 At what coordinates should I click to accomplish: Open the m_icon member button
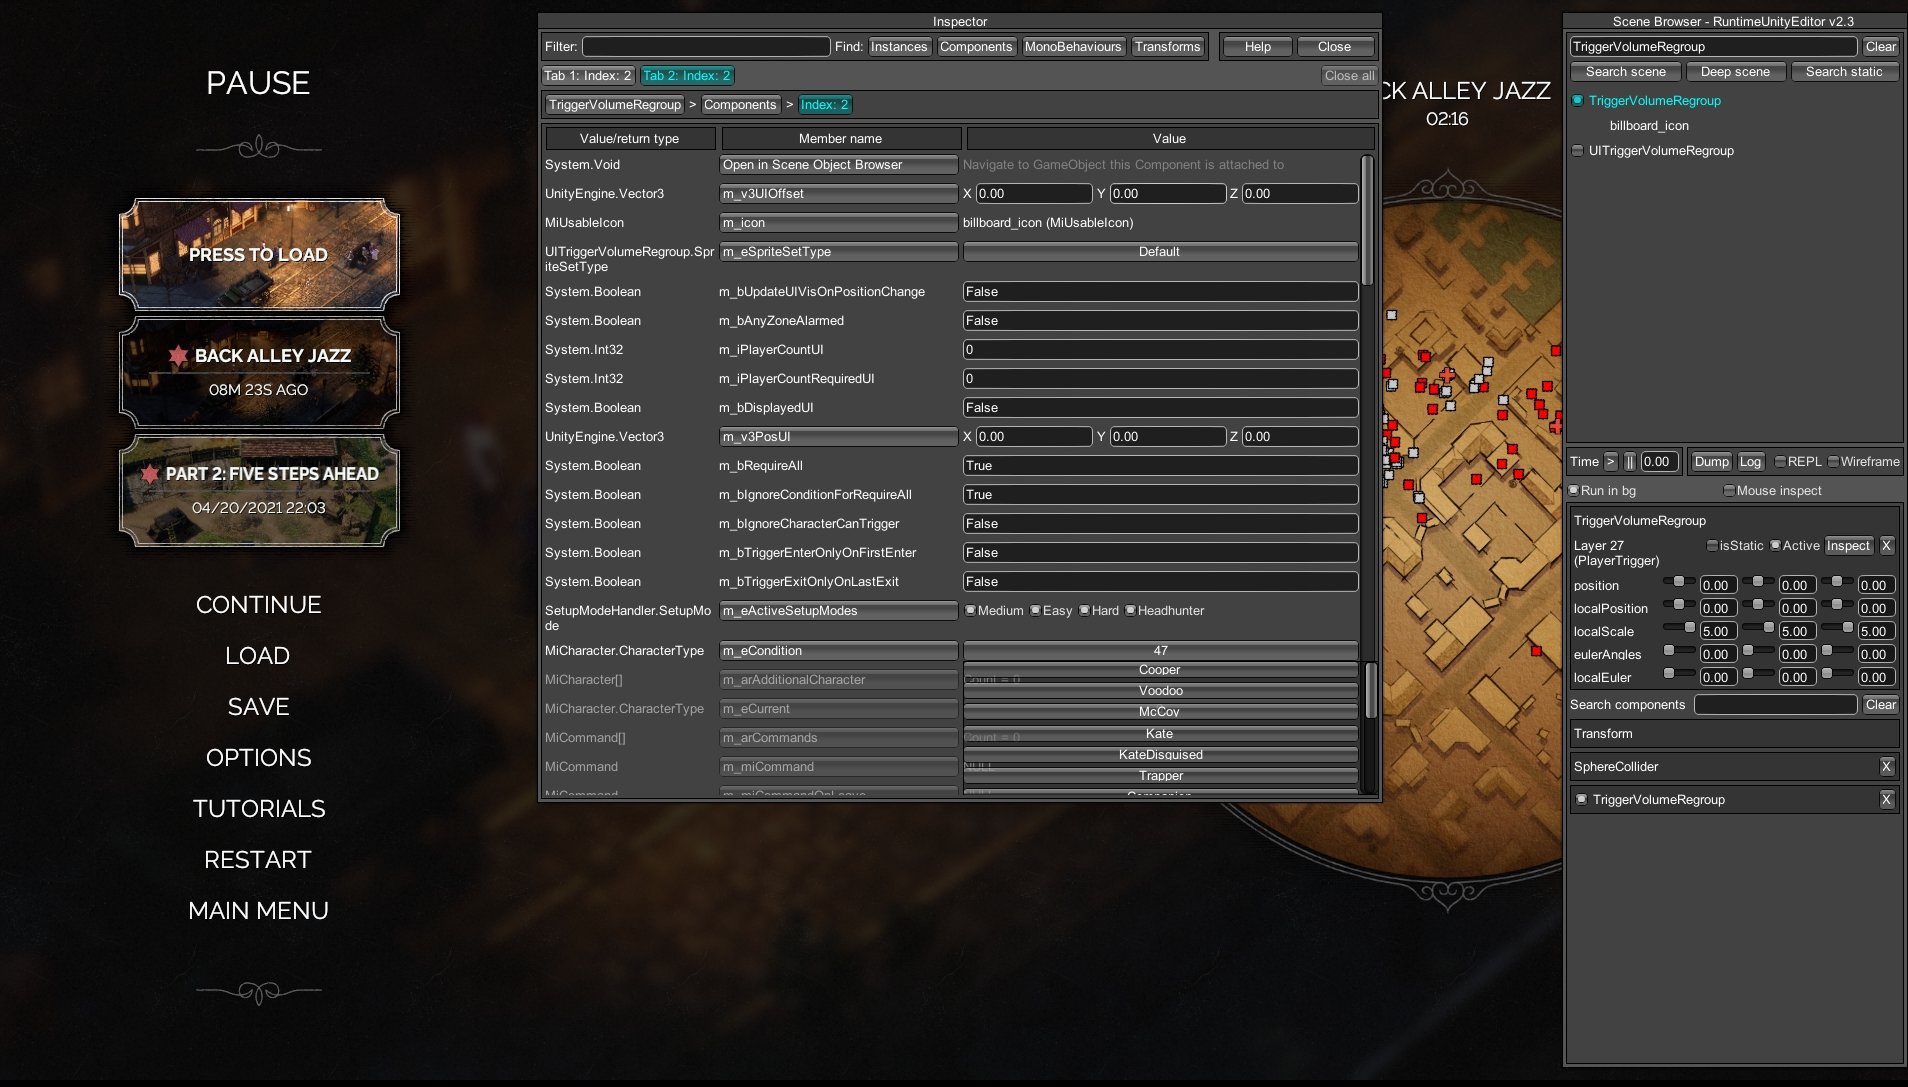click(x=838, y=222)
